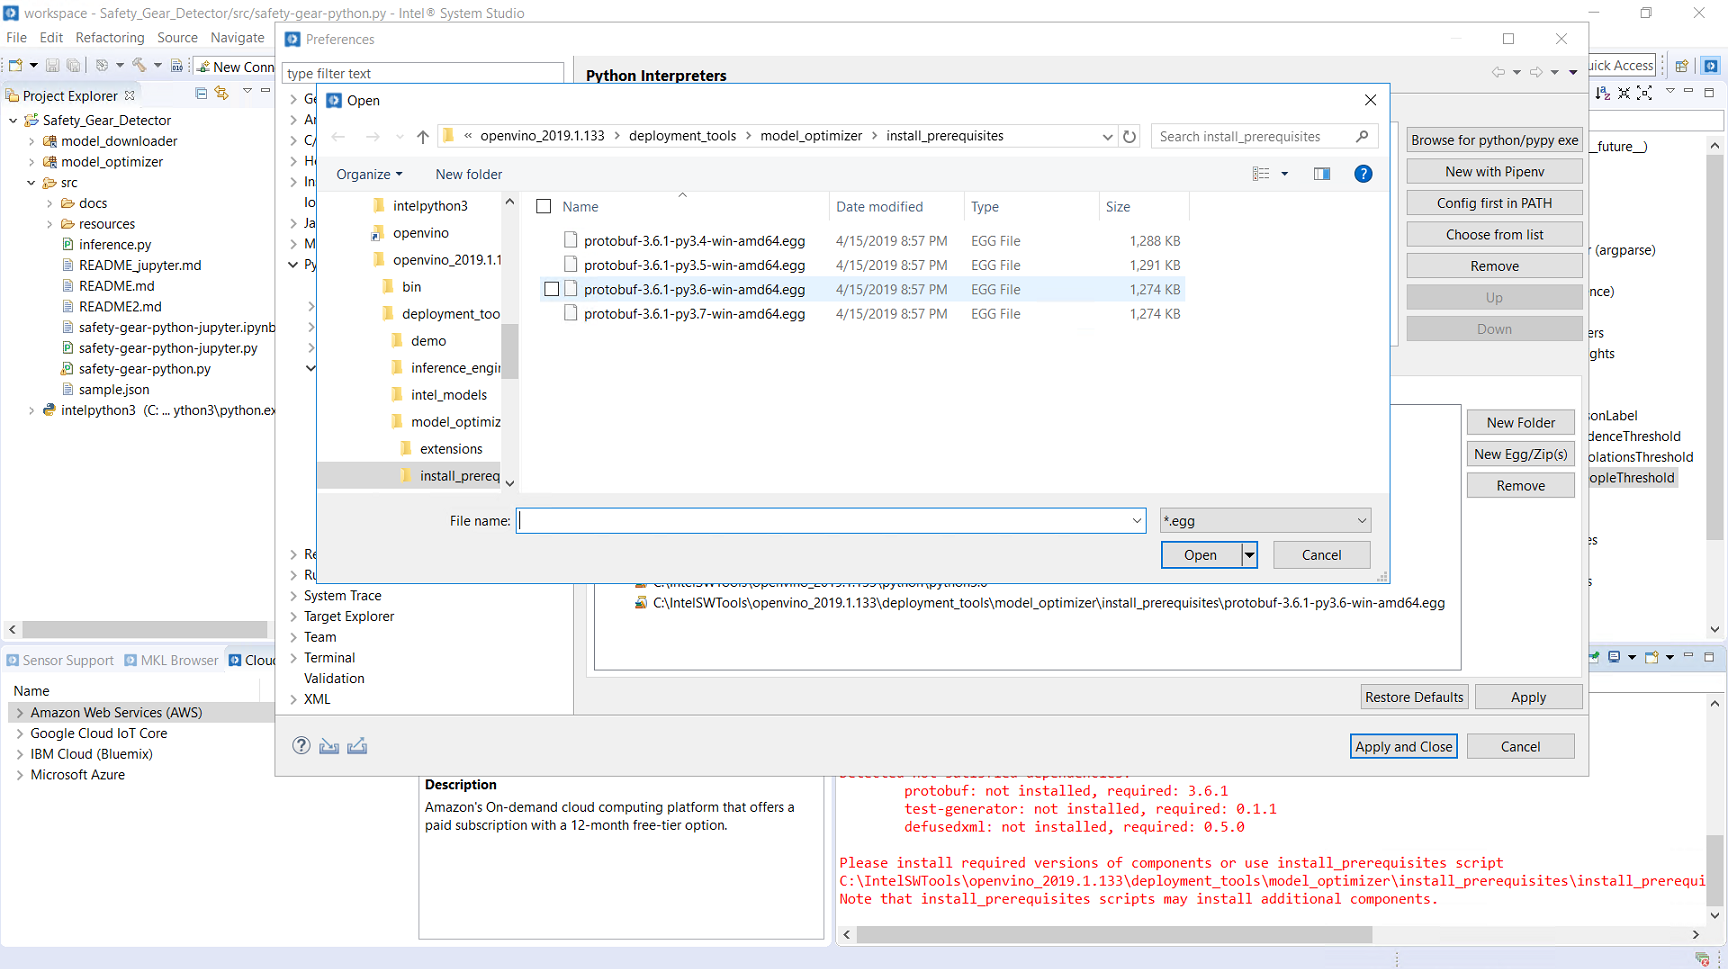Open the Organize dropdown menu
The image size is (1728, 969).
[x=369, y=174]
